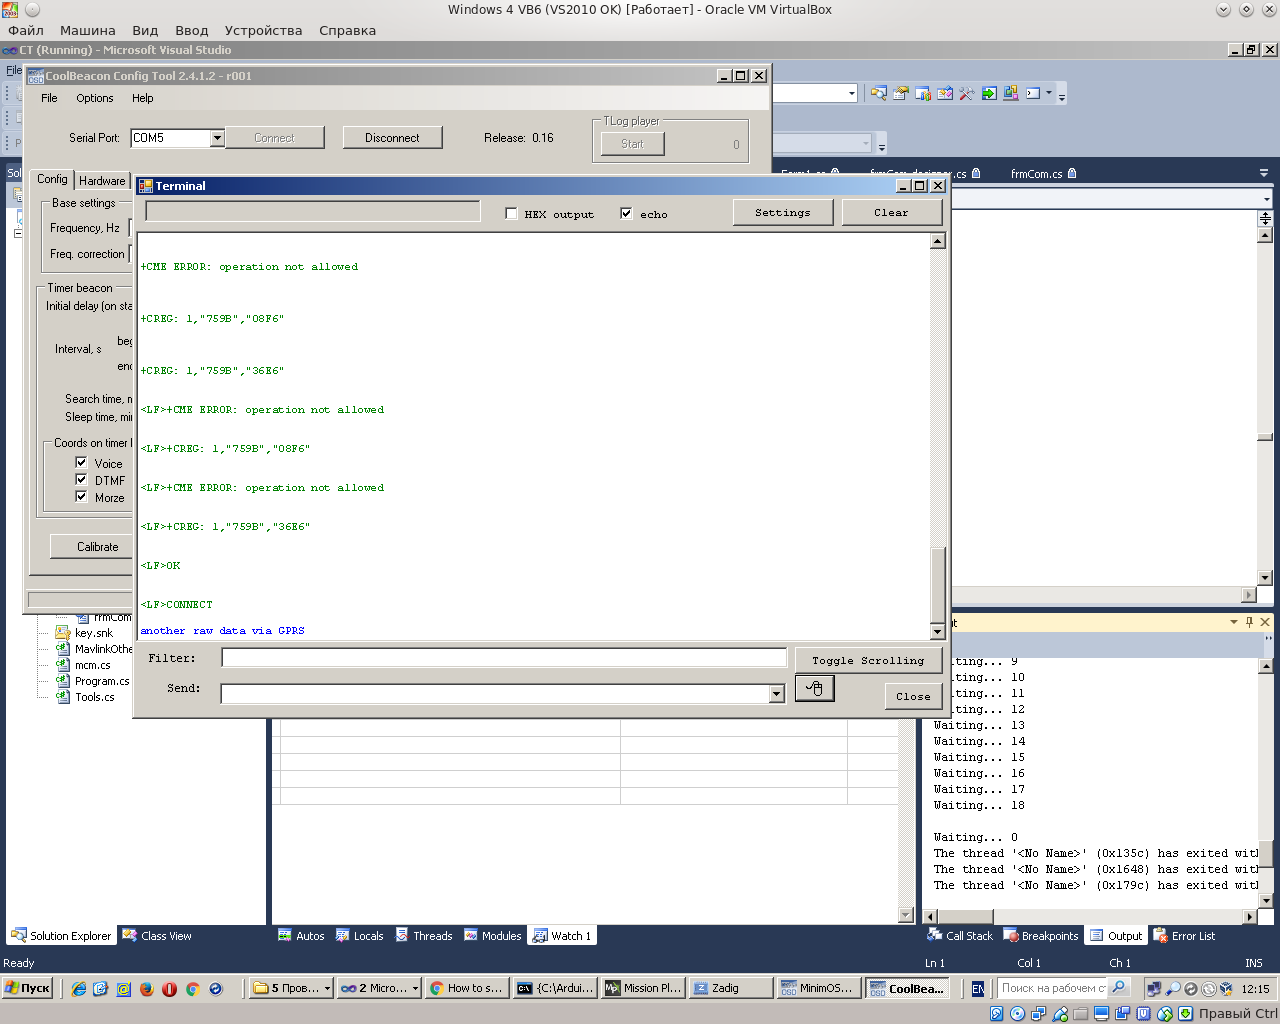Viewport: 1280px width, 1024px height.
Task: Open the Visual Studio toolbar search combo dropdown
Action: (x=851, y=93)
